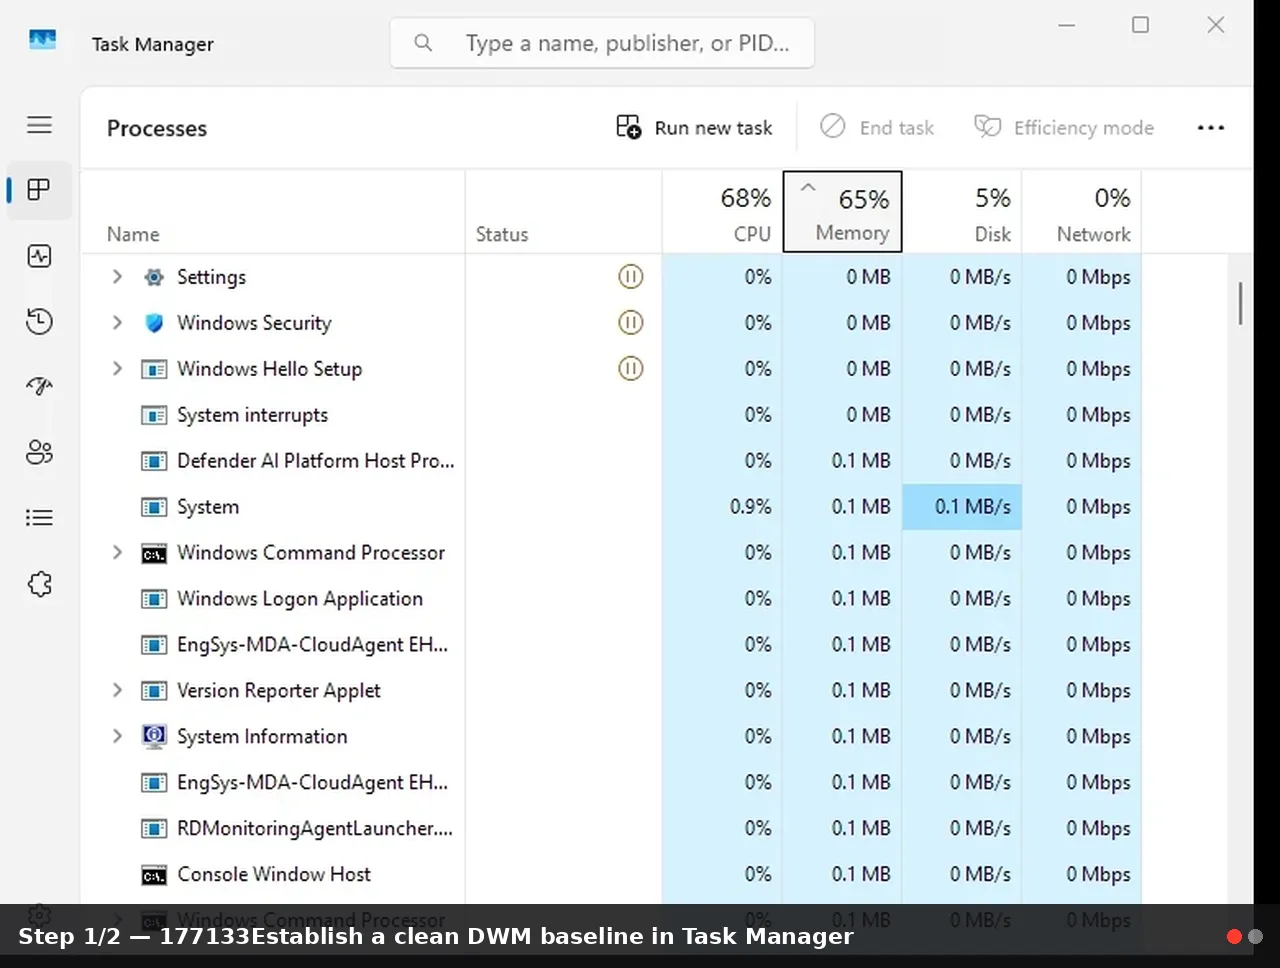
Task: Click the RDMonitoringAgentLauncher process icon
Action: (154, 829)
